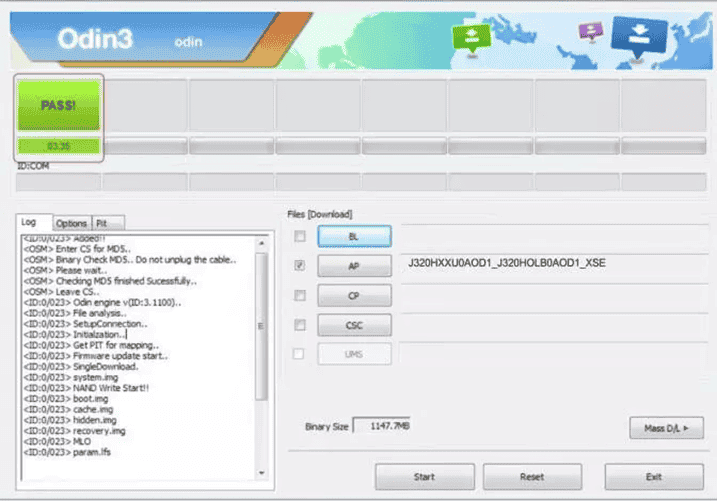
Task: Toggle the CSC file checkbox
Action: [x=299, y=324]
